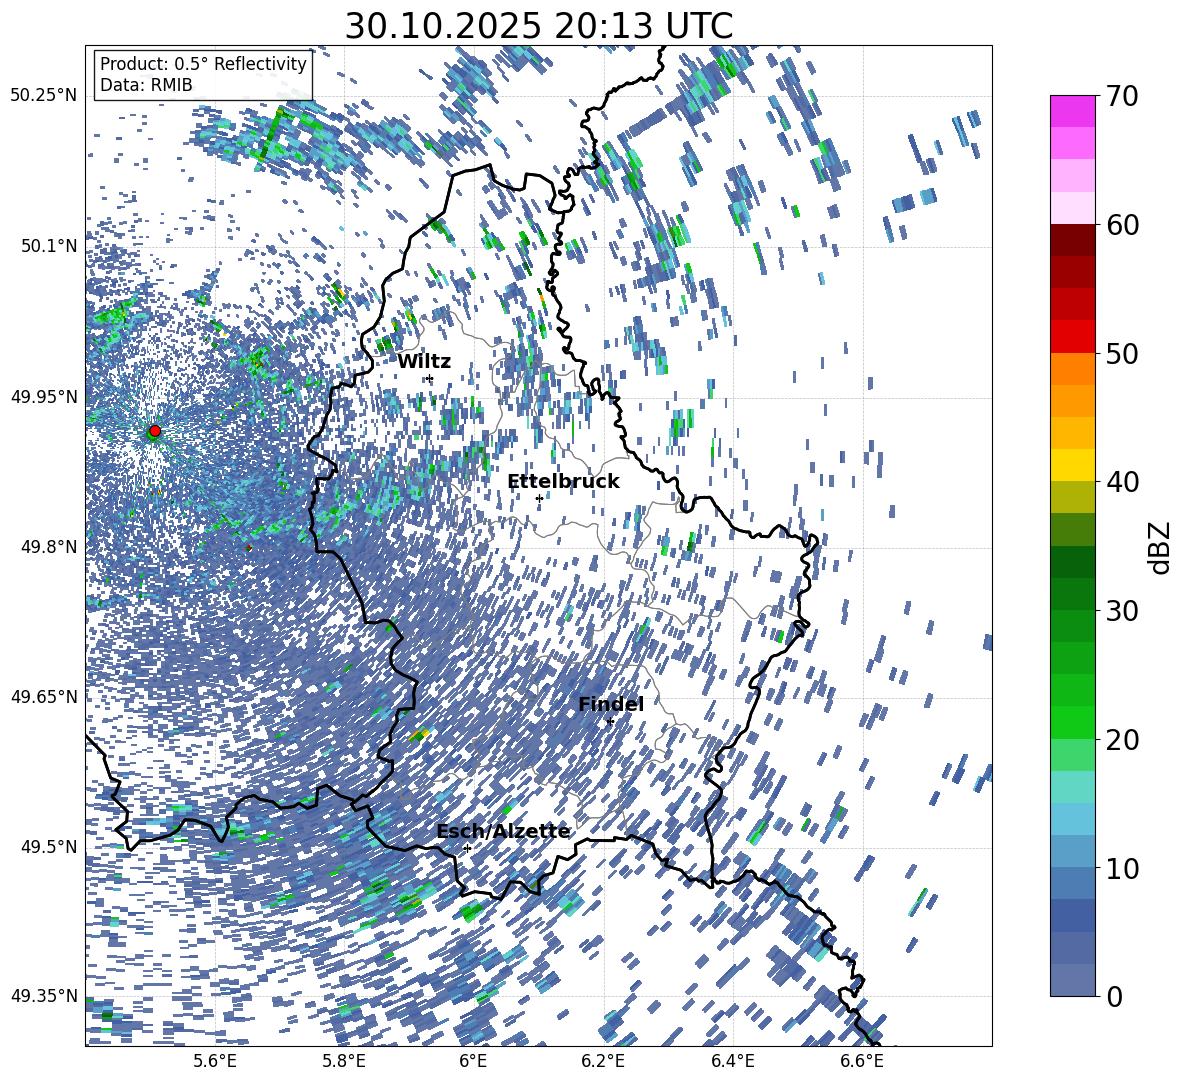Click the colorbar tick value 0
Viewport: 1184px width, 1081px height.
[x=1114, y=996]
